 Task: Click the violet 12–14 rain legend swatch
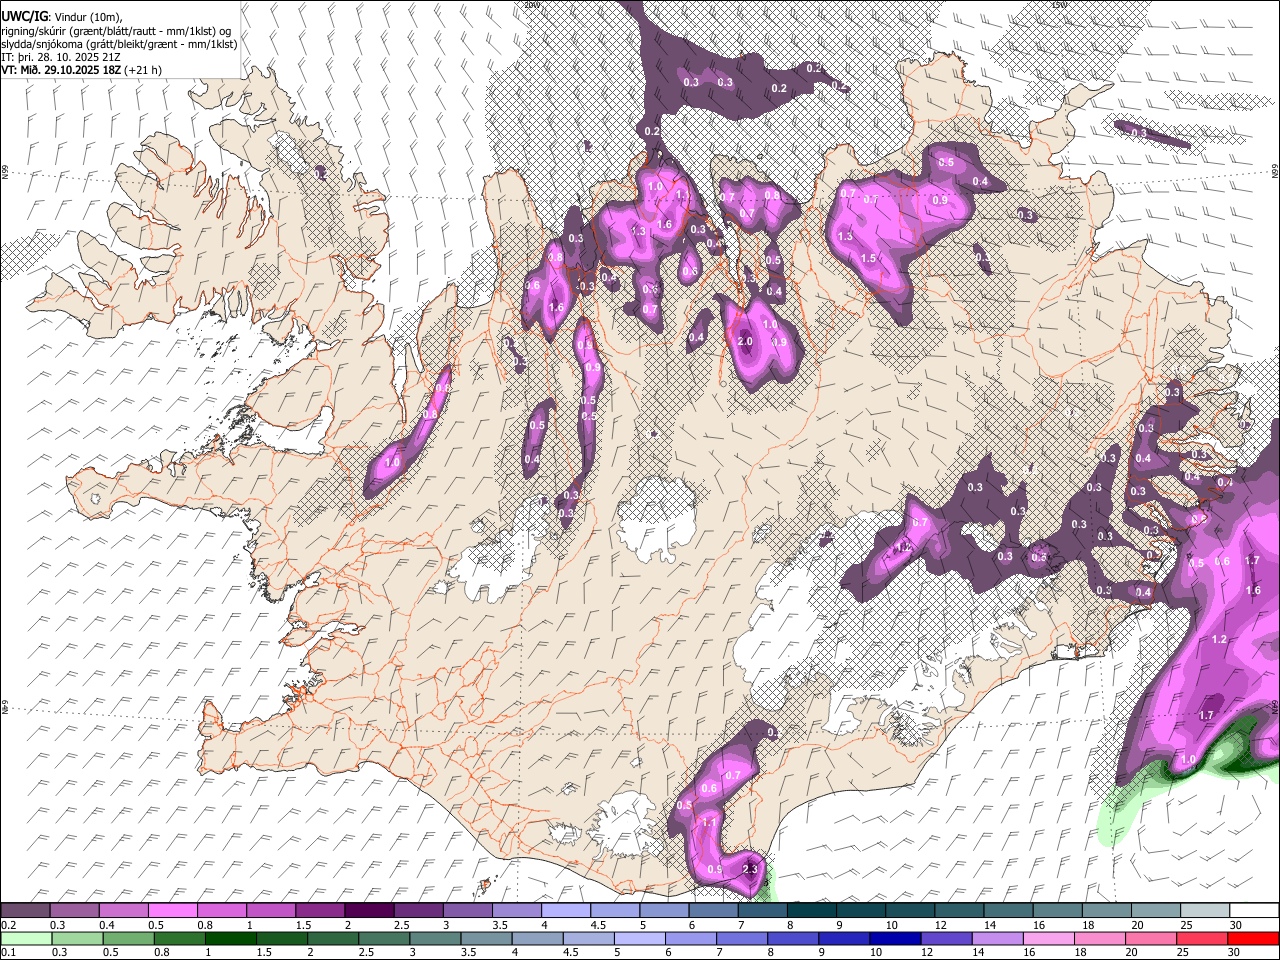946,938
